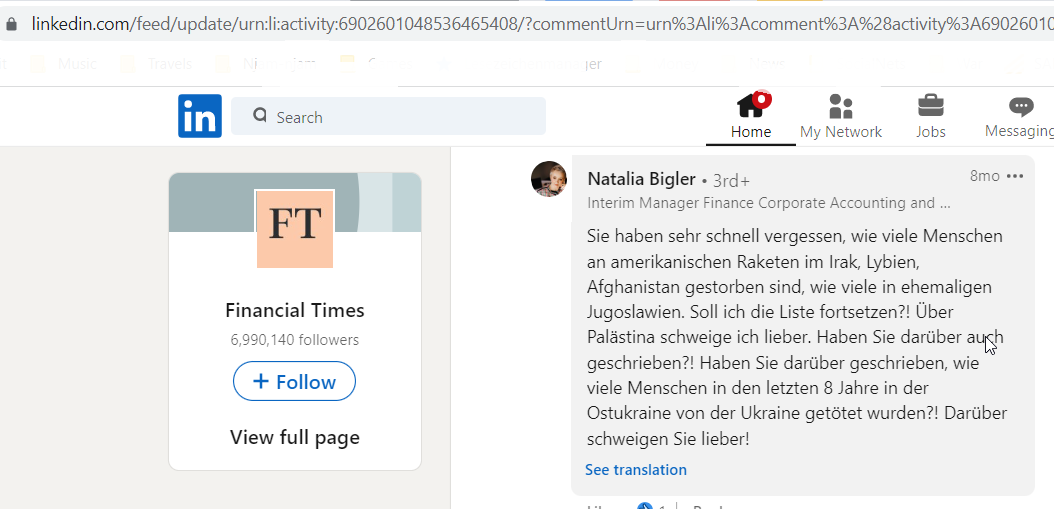Open the Music bookmark folder
The height and width of the screenshot is (509, 1054).
point(65,64)
